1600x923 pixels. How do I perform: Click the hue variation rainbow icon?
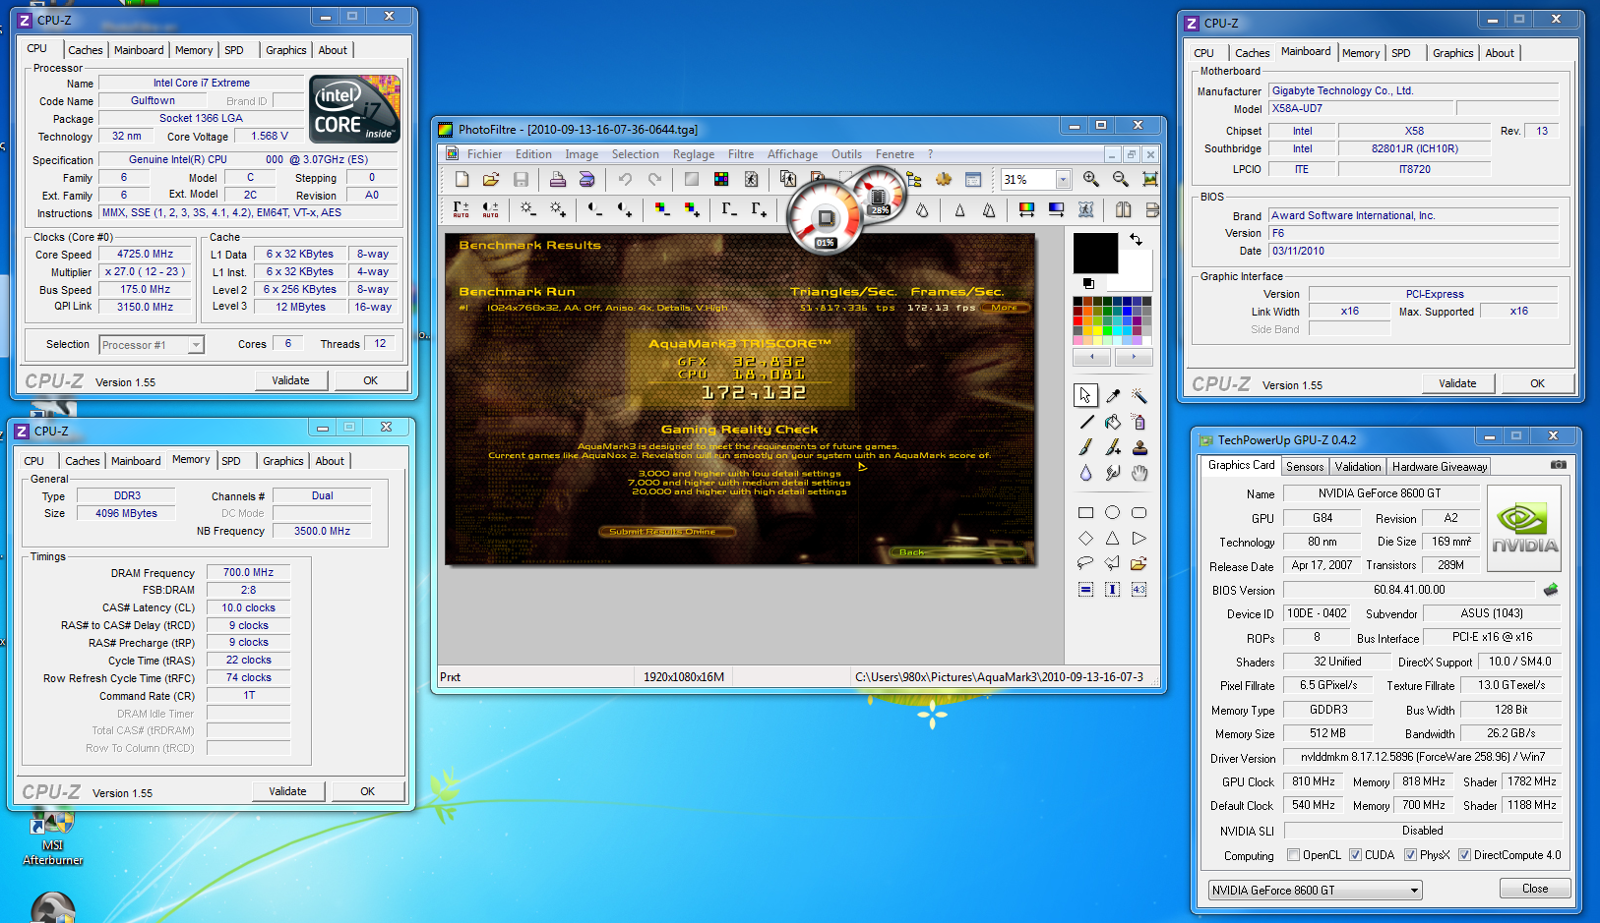pyautogui.click(x=1026, y=209)
